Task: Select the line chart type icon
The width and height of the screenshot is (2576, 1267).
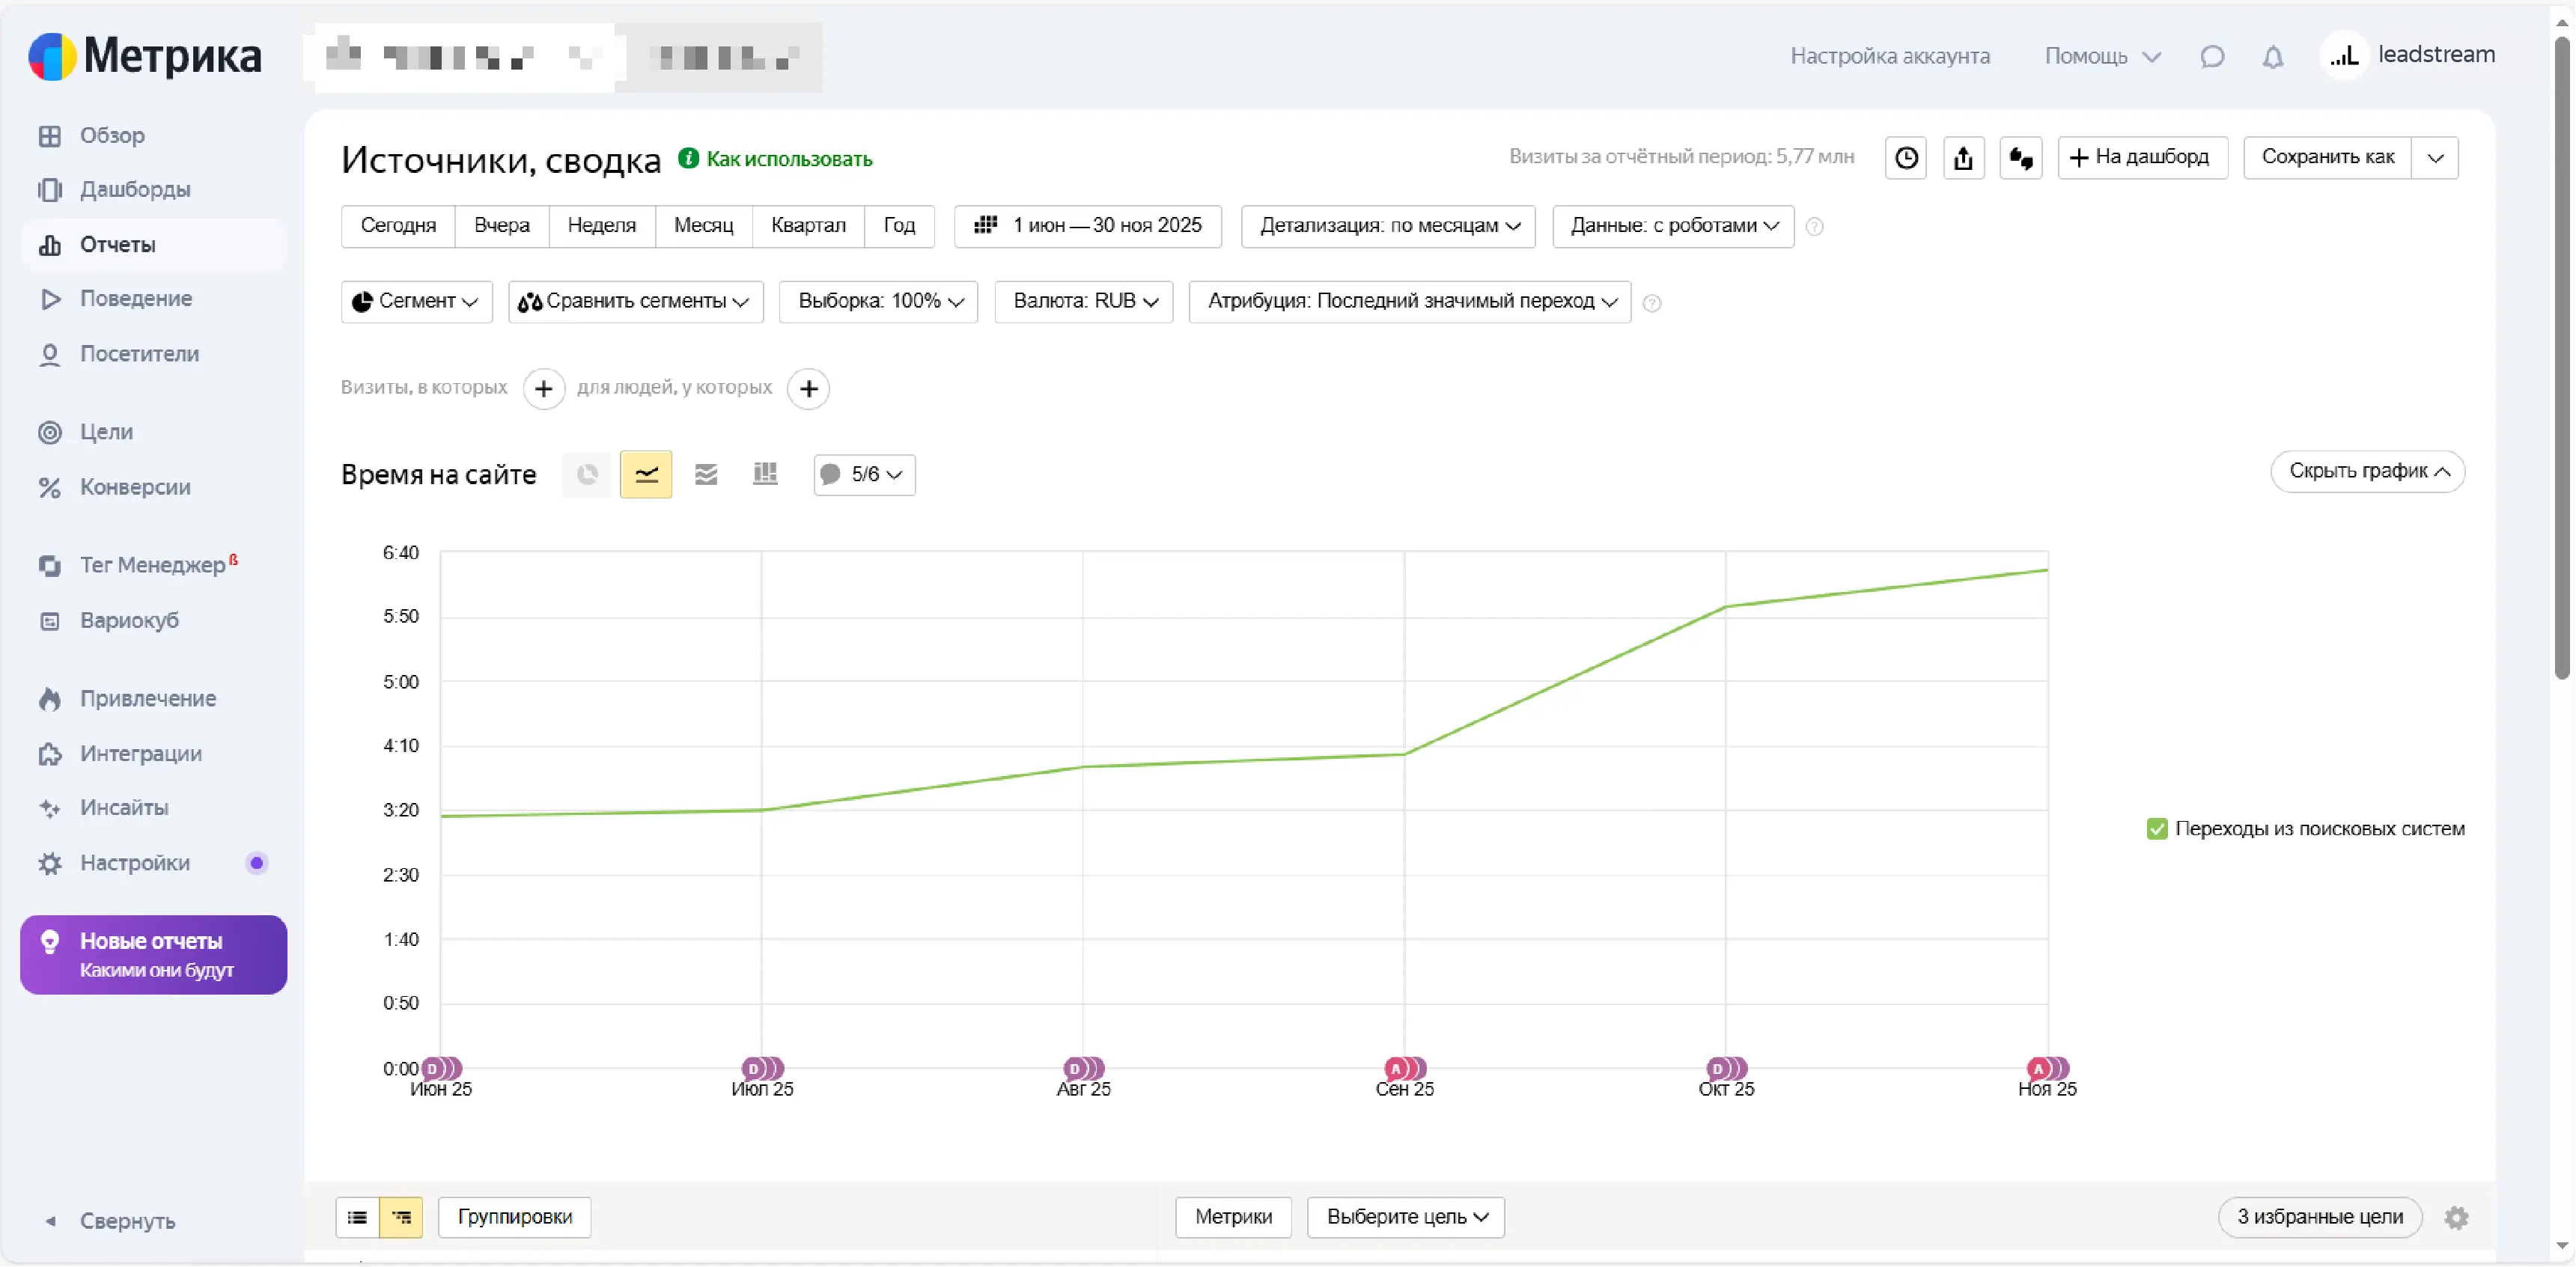Action: point(646,474)
